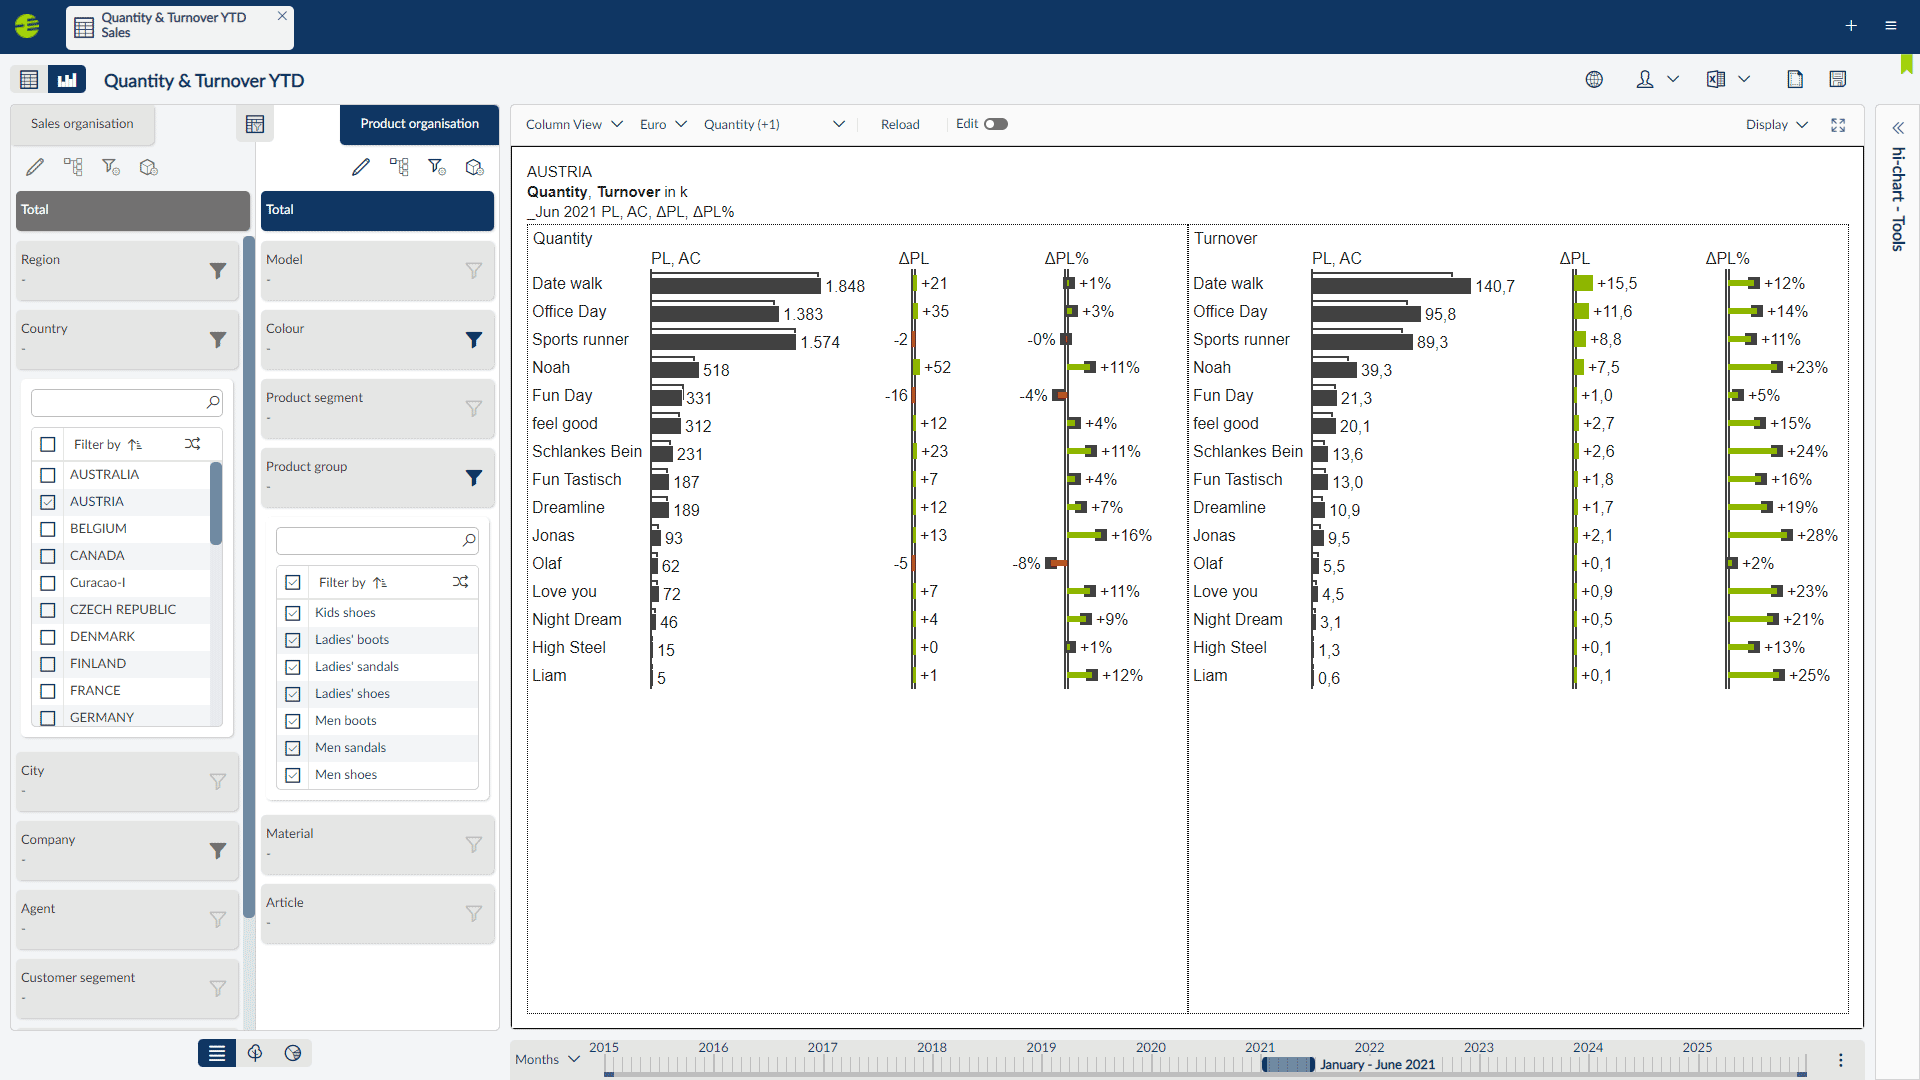Click the pencil edit icon in Sales organisation
Viewport: 1920px width, 1080px height.
pos(35,167)
